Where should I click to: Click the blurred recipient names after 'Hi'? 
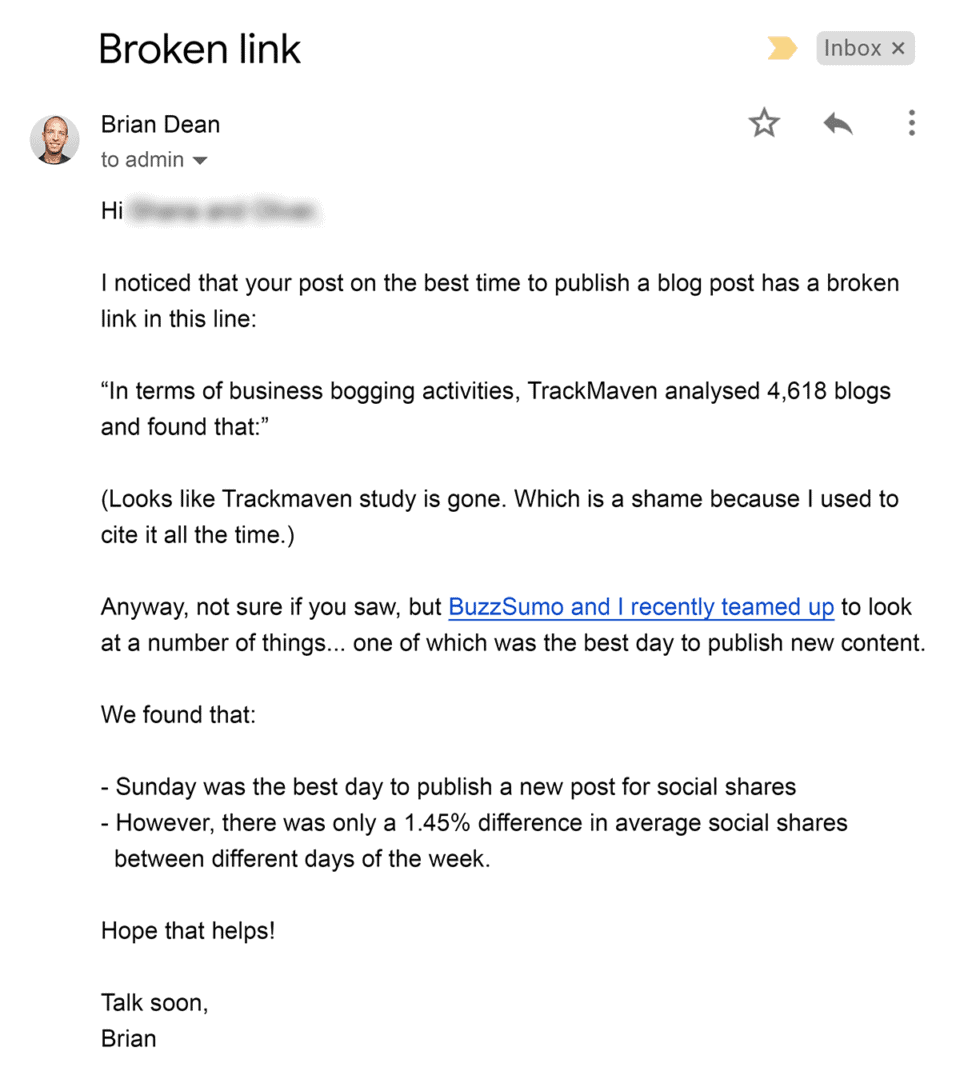coord(225,210)
